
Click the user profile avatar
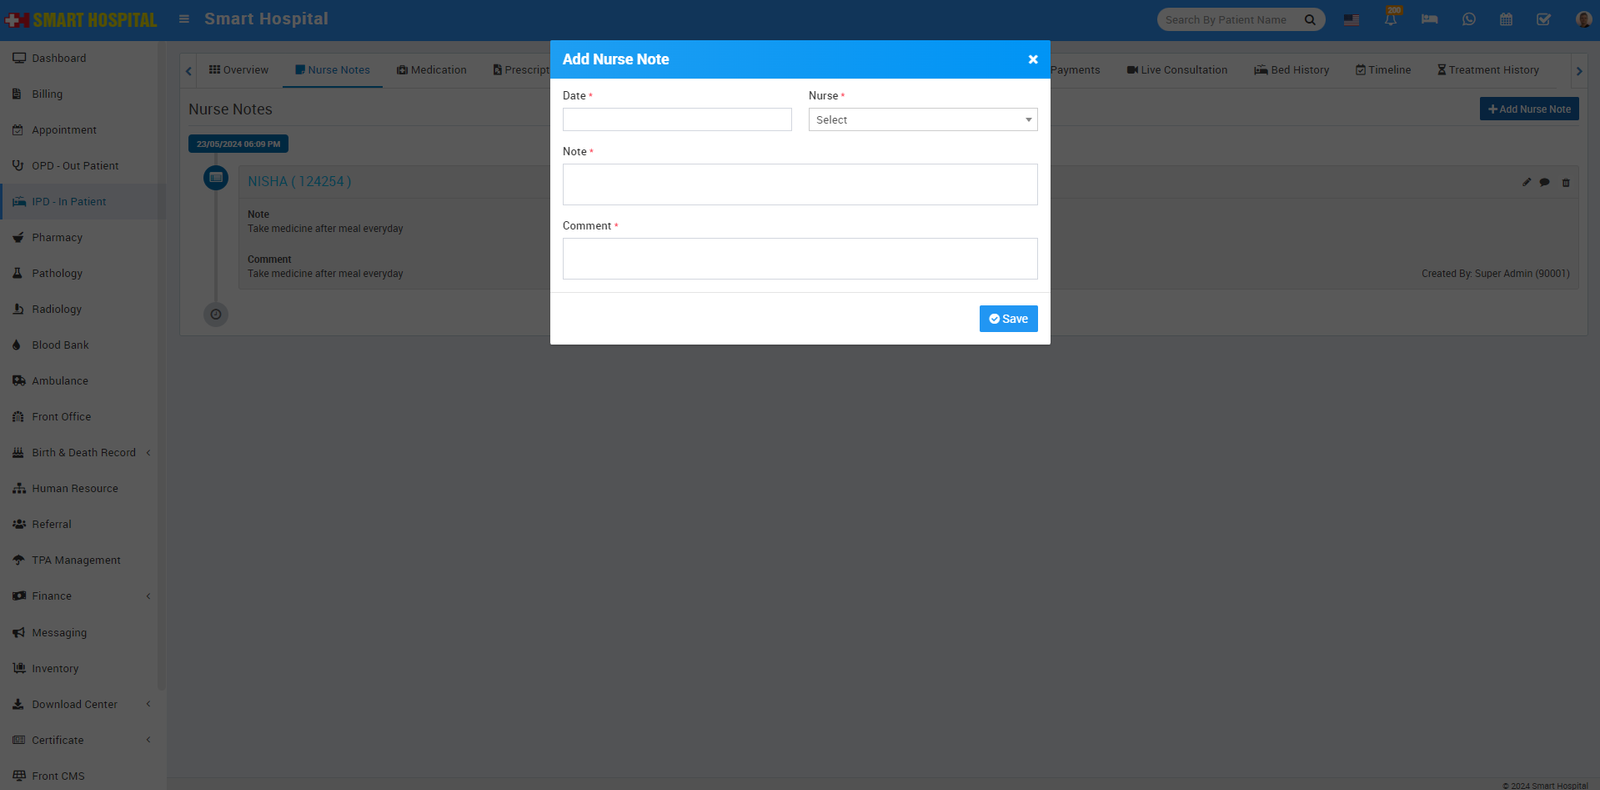pyautogui.click(x=1583, y=20)
